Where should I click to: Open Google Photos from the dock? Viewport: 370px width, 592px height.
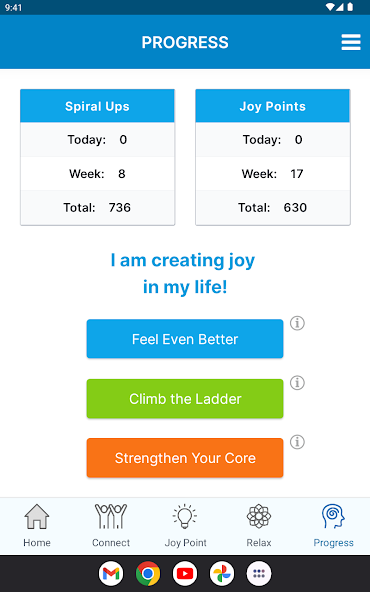click(x=222, y=574)
